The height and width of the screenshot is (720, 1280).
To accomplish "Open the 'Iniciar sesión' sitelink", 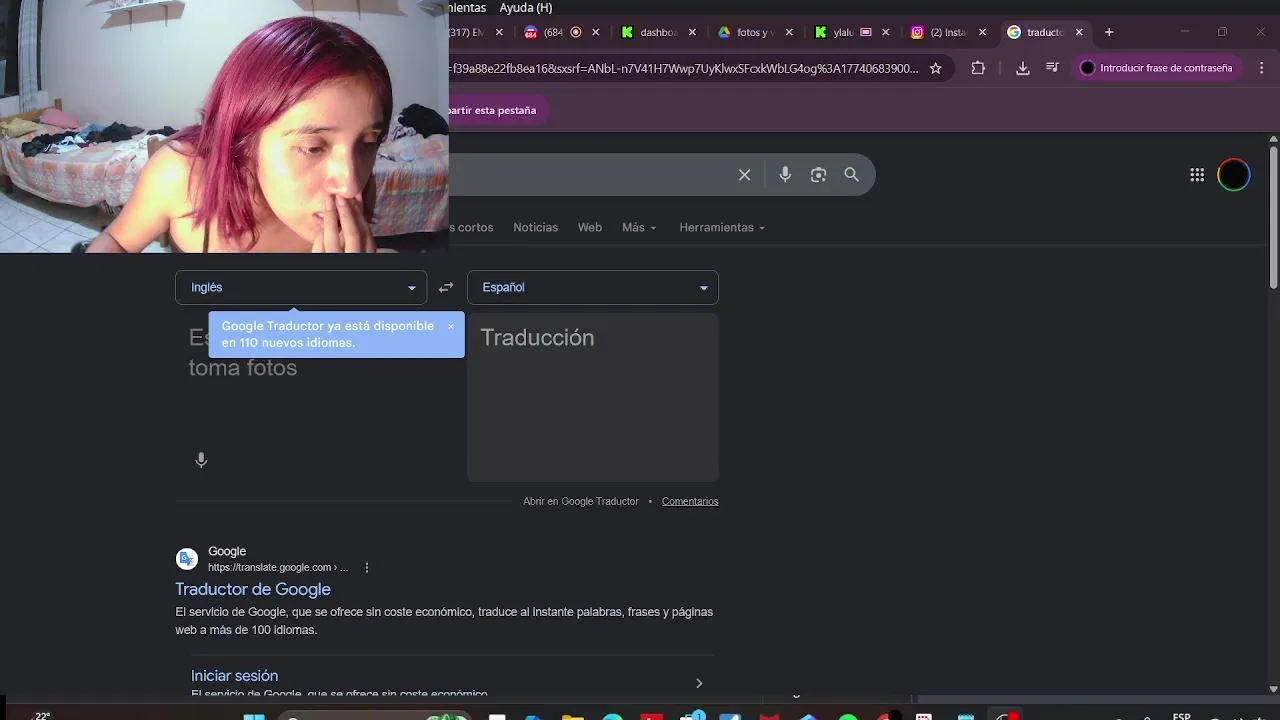I will point(234,676).
